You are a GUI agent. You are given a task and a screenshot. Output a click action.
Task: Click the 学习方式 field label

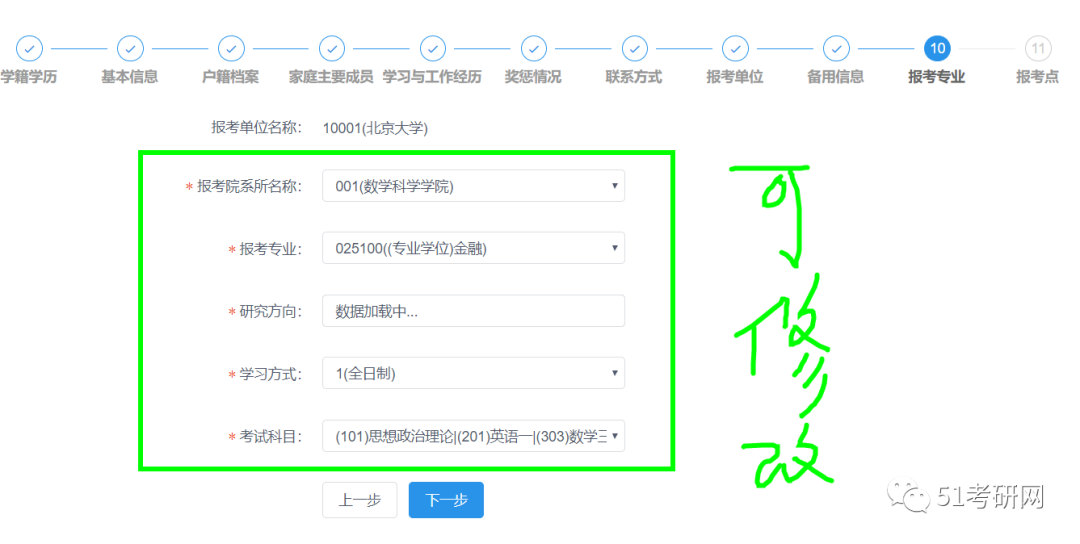click(x=271, y=375)
